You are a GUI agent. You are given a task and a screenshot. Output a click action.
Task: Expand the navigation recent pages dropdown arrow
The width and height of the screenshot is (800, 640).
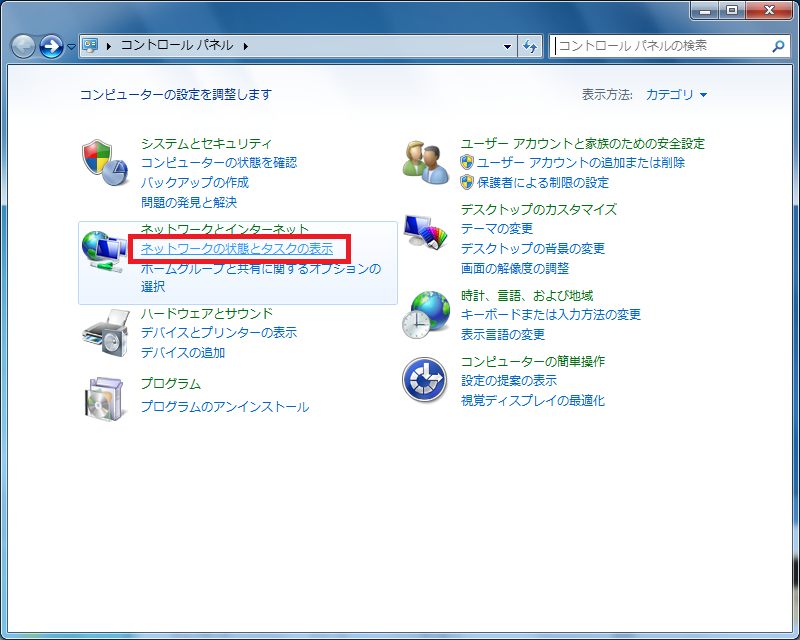[71, 47]
